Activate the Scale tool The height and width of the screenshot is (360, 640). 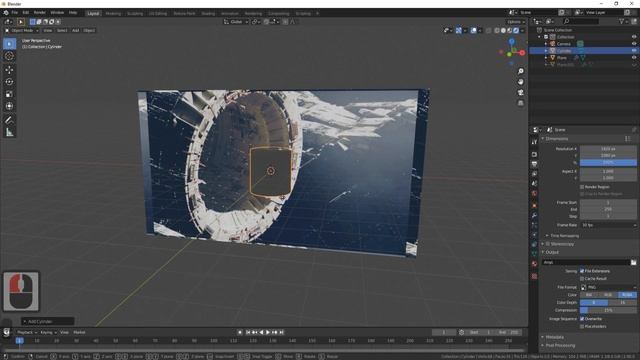pos(9,94)
